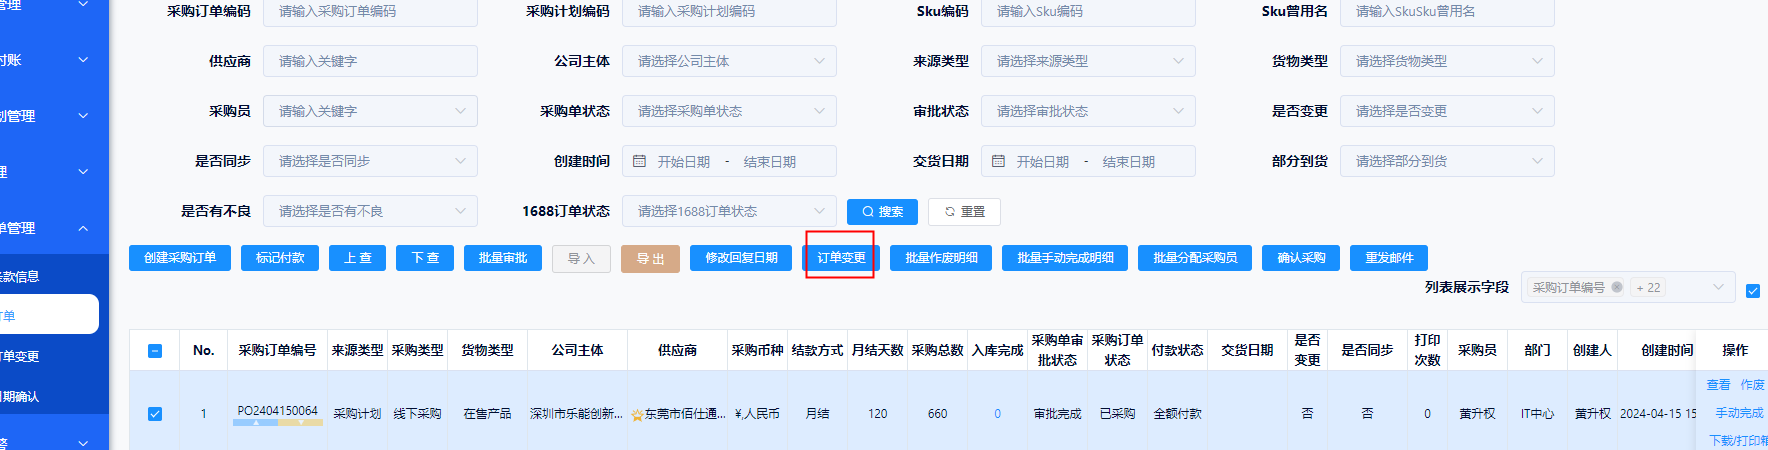Click the 创建采购订单 button
Image resolution: width=1768 pixels, height=450 pixels.
point(180,258)
